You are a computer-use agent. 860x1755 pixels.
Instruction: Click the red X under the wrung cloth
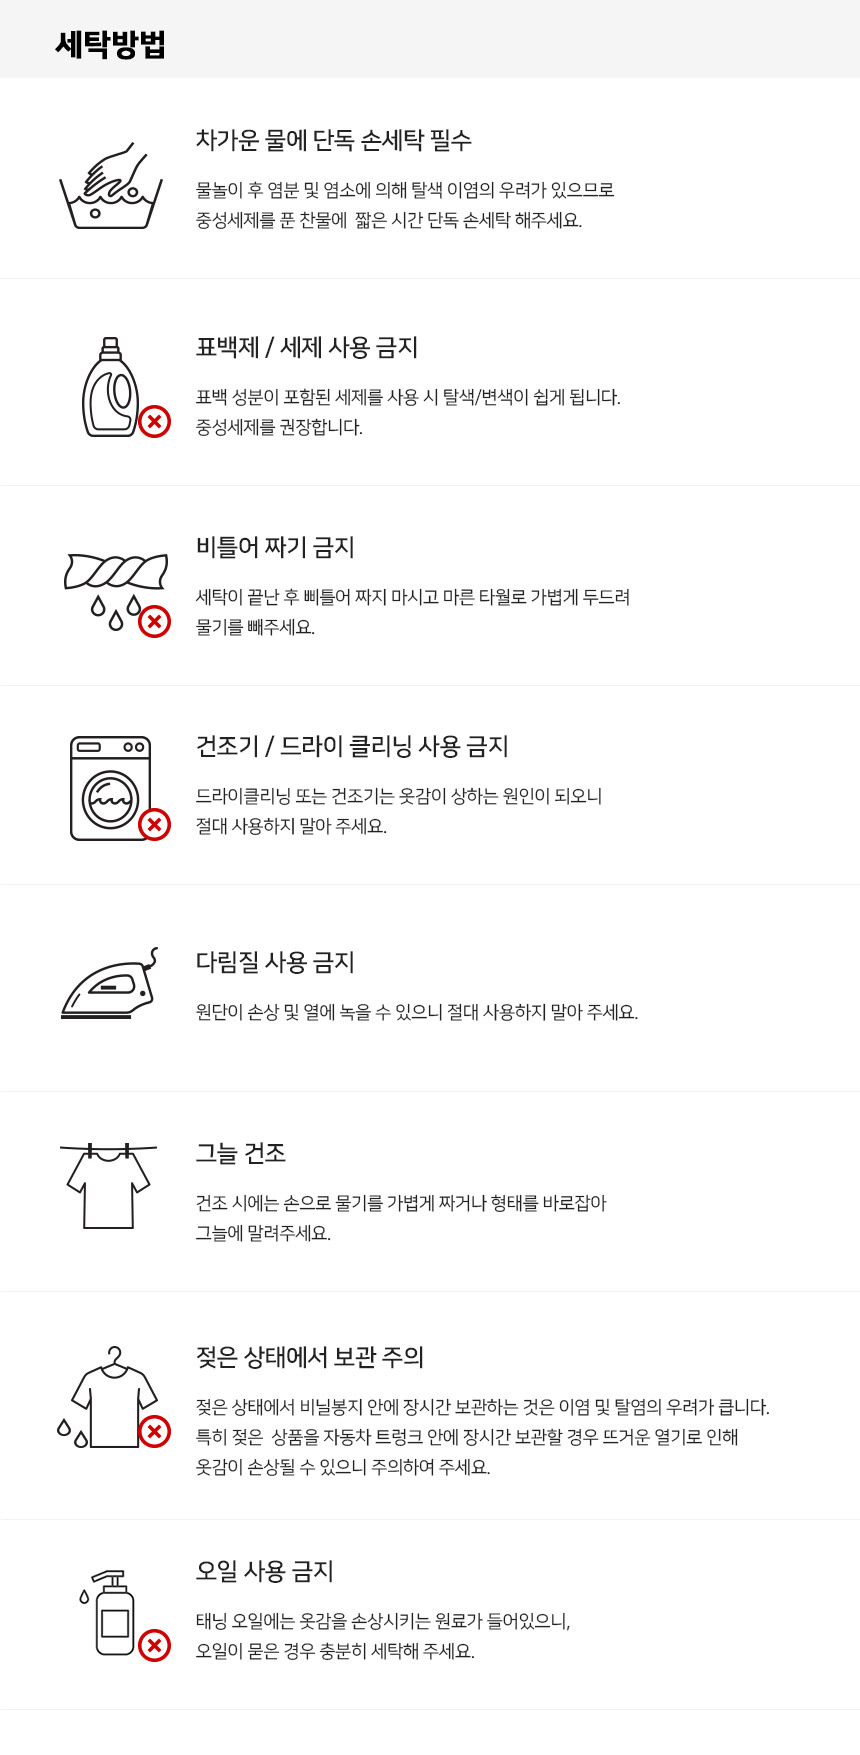click(154, 622)
